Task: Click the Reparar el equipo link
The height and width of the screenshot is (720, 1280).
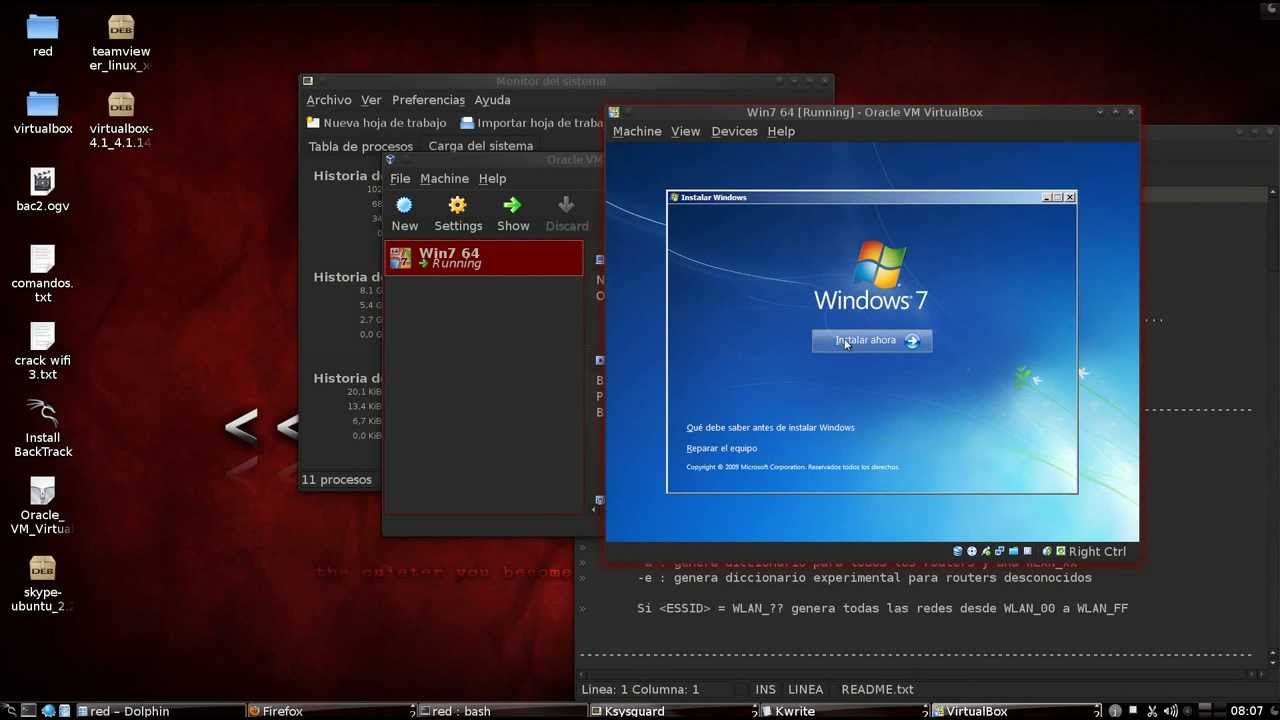Action: pyautogui.click(x=721, y=448)
